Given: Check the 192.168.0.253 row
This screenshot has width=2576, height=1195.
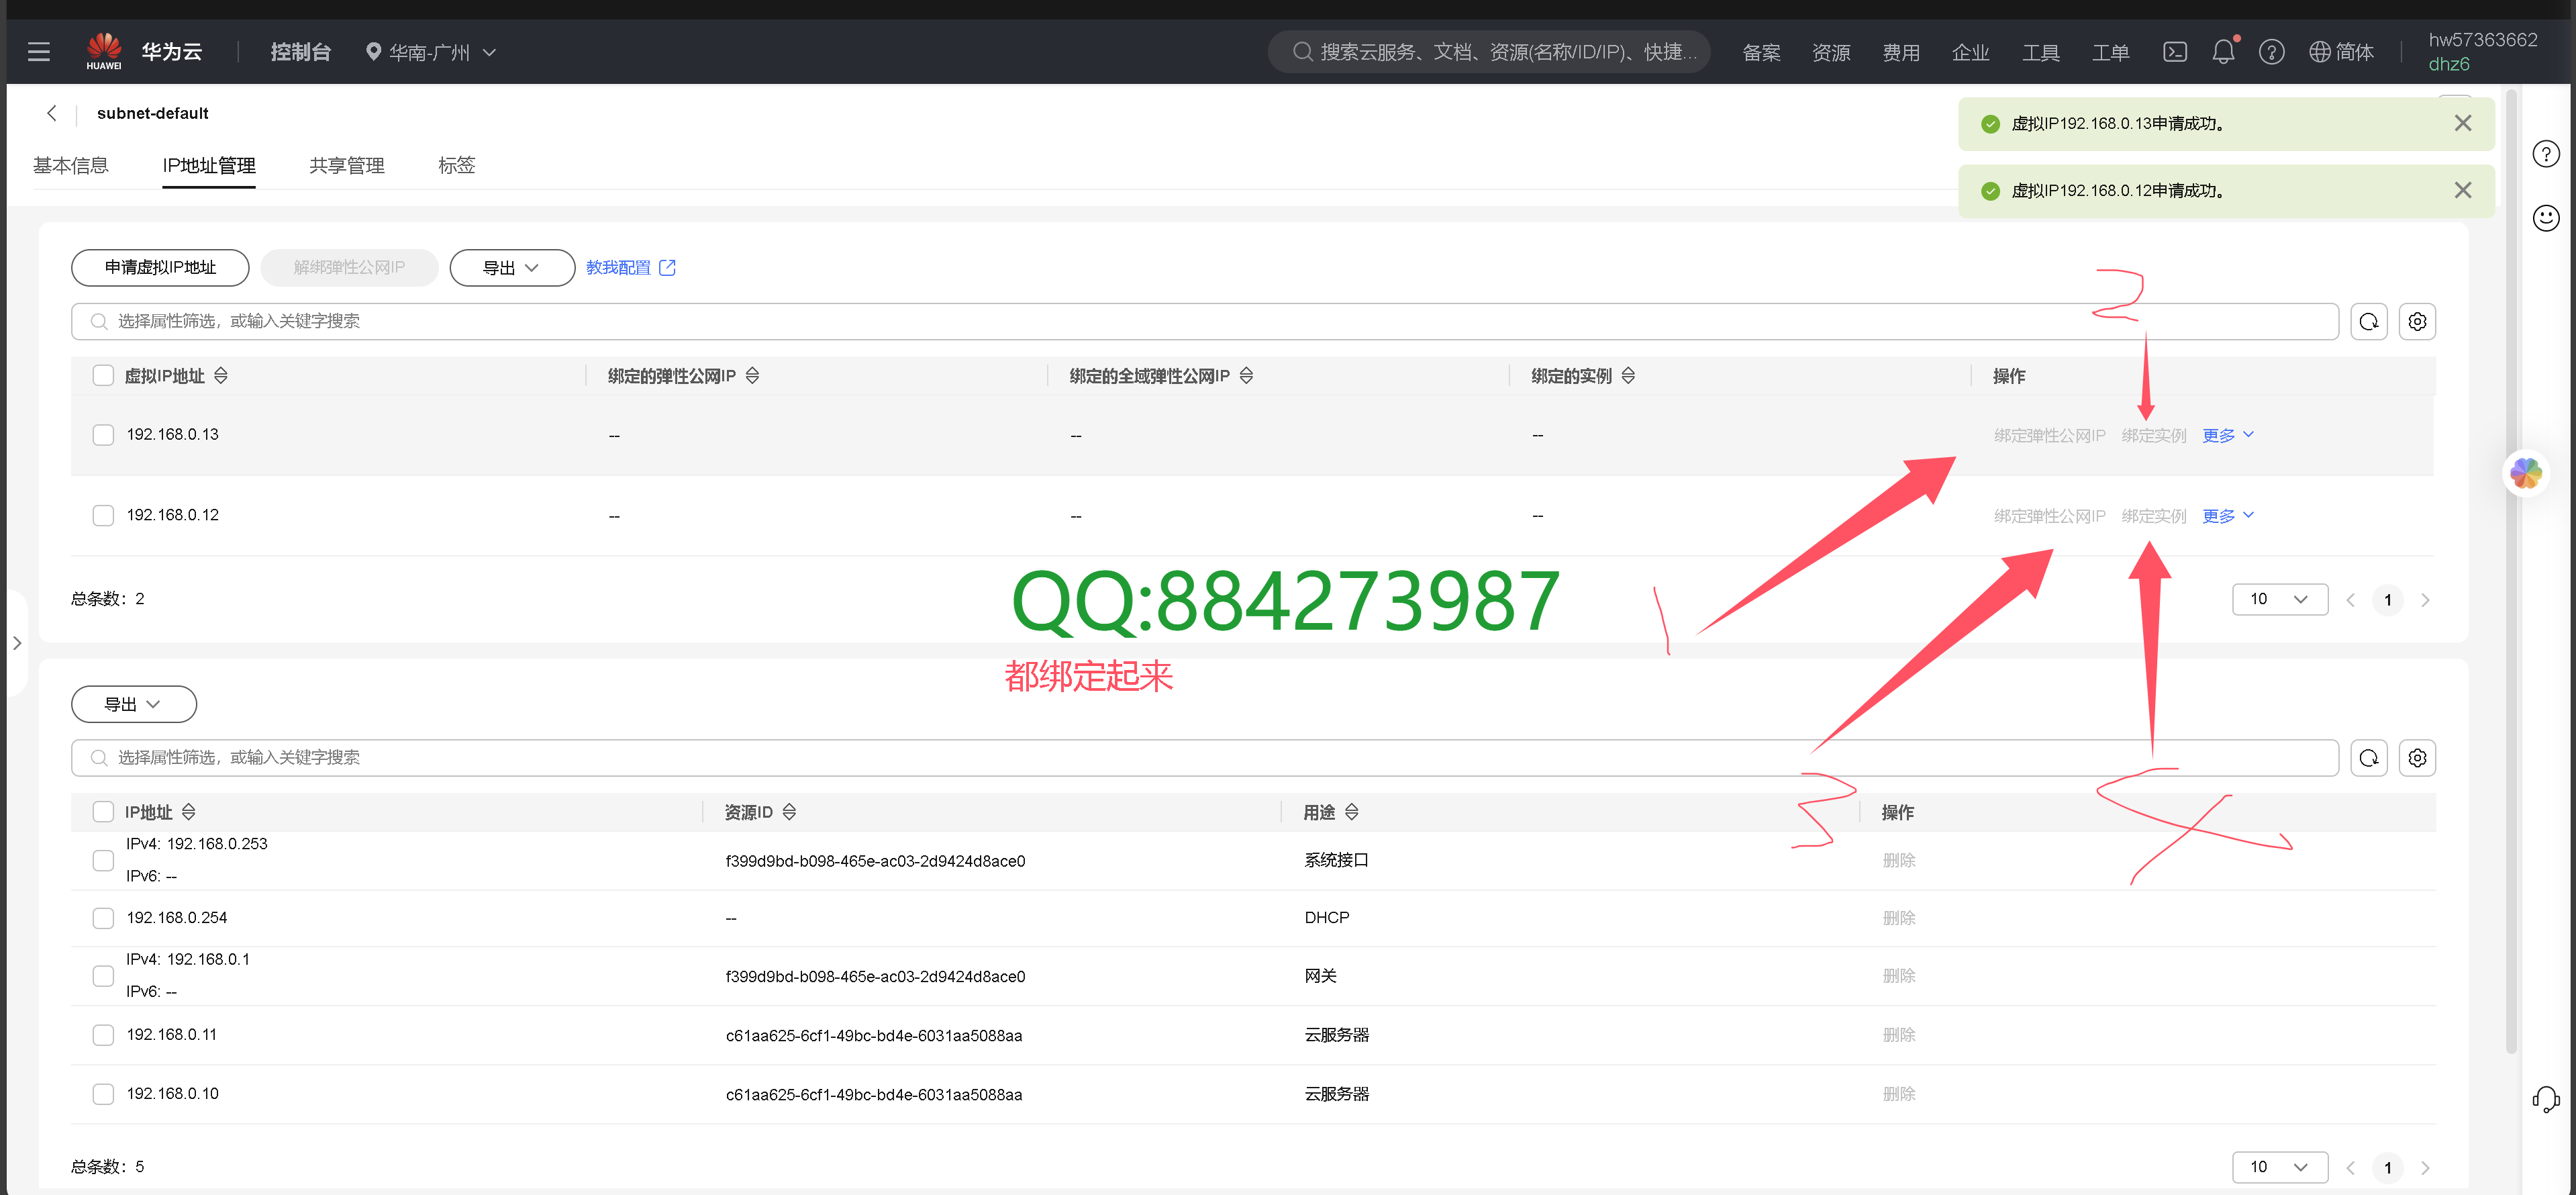Looking at the screenshot, I should [x=103, y=861].
